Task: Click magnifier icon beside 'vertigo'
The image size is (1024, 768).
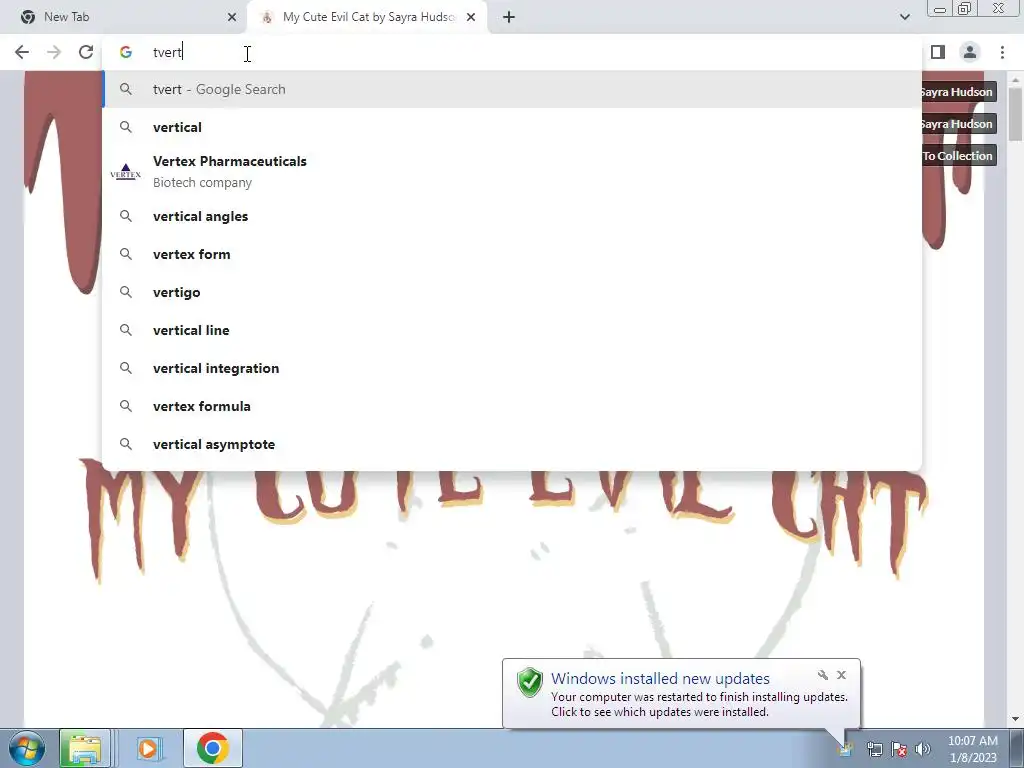Action: click(x=125, y=292)
